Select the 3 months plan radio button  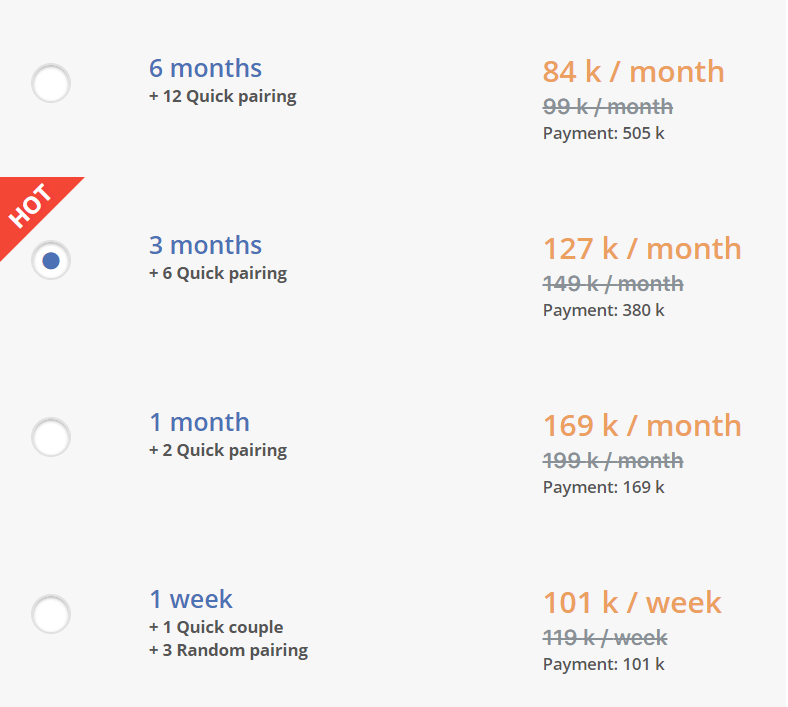click(51, 260)
